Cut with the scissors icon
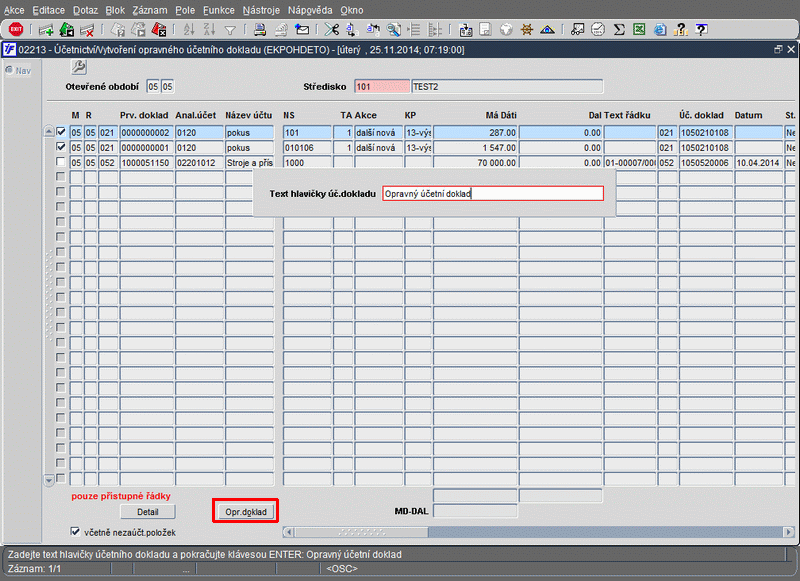 click(332, 30)
